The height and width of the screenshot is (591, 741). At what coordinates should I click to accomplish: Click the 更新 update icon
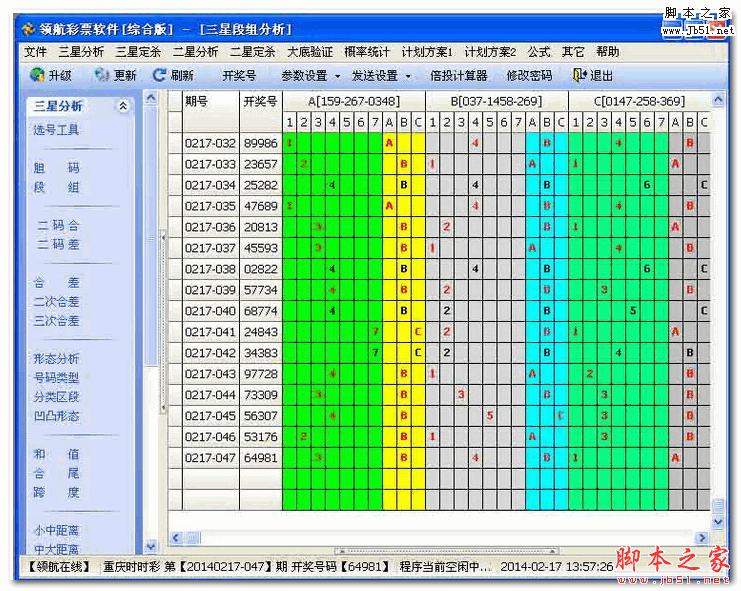pos(102,75)
